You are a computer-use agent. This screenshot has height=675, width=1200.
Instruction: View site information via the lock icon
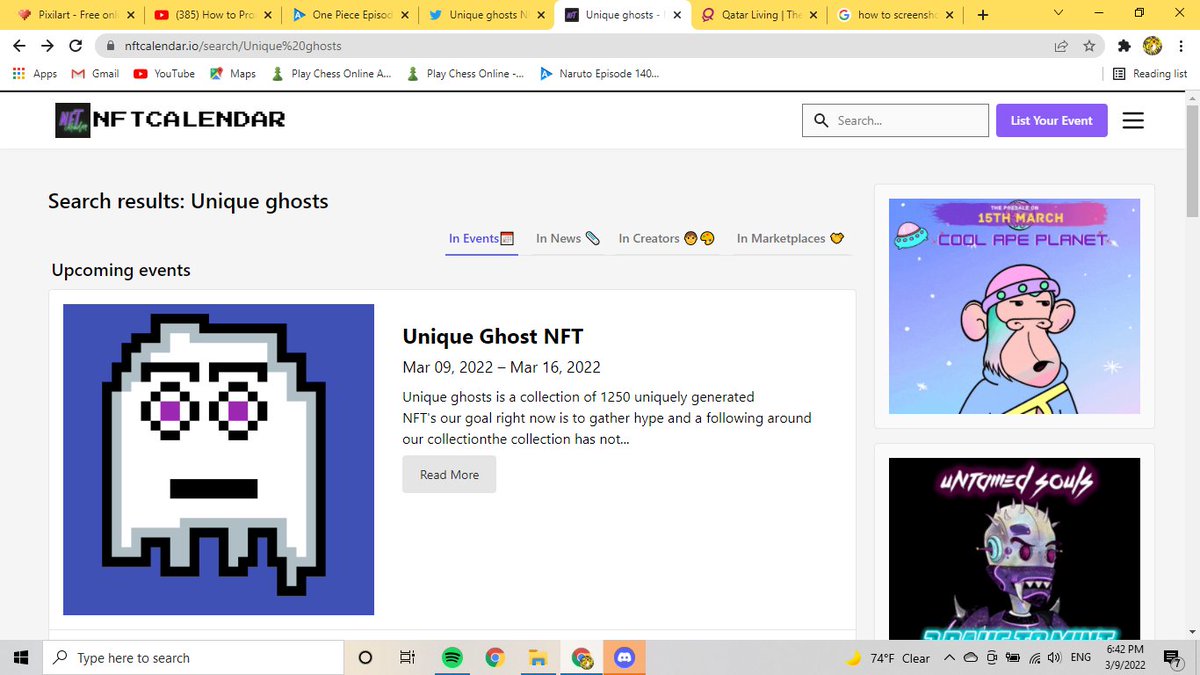pos(110,46)
